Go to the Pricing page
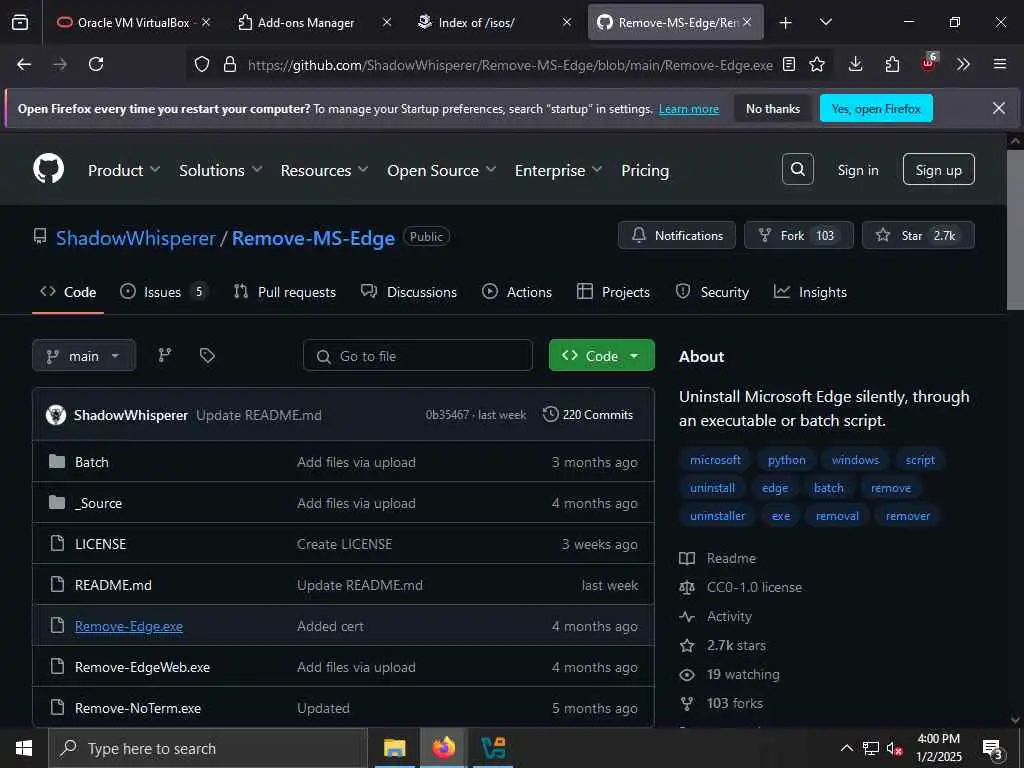This screenshot has height=768, width=1024. pyautogui.click(x=645, y=170)
